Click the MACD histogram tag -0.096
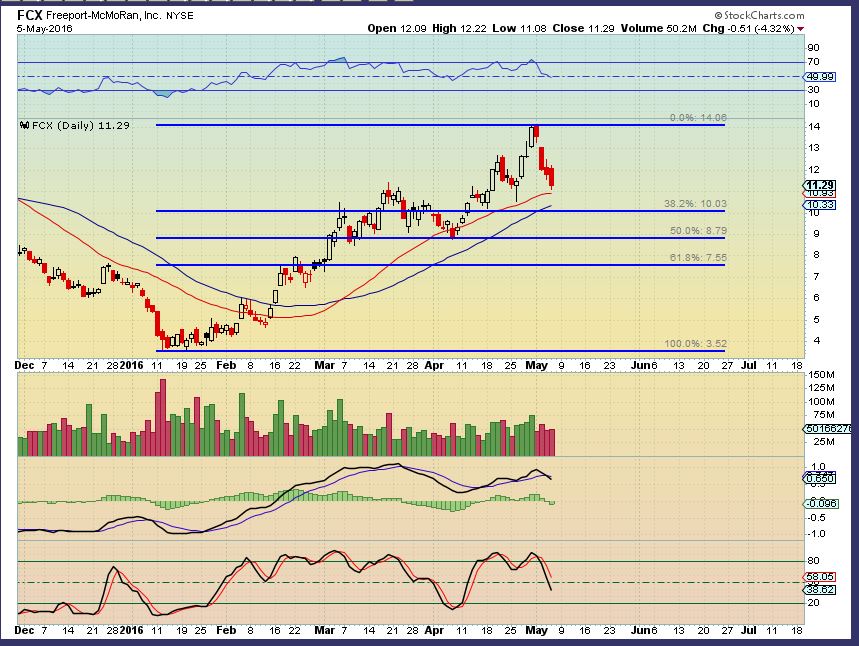 pos(821,503)
